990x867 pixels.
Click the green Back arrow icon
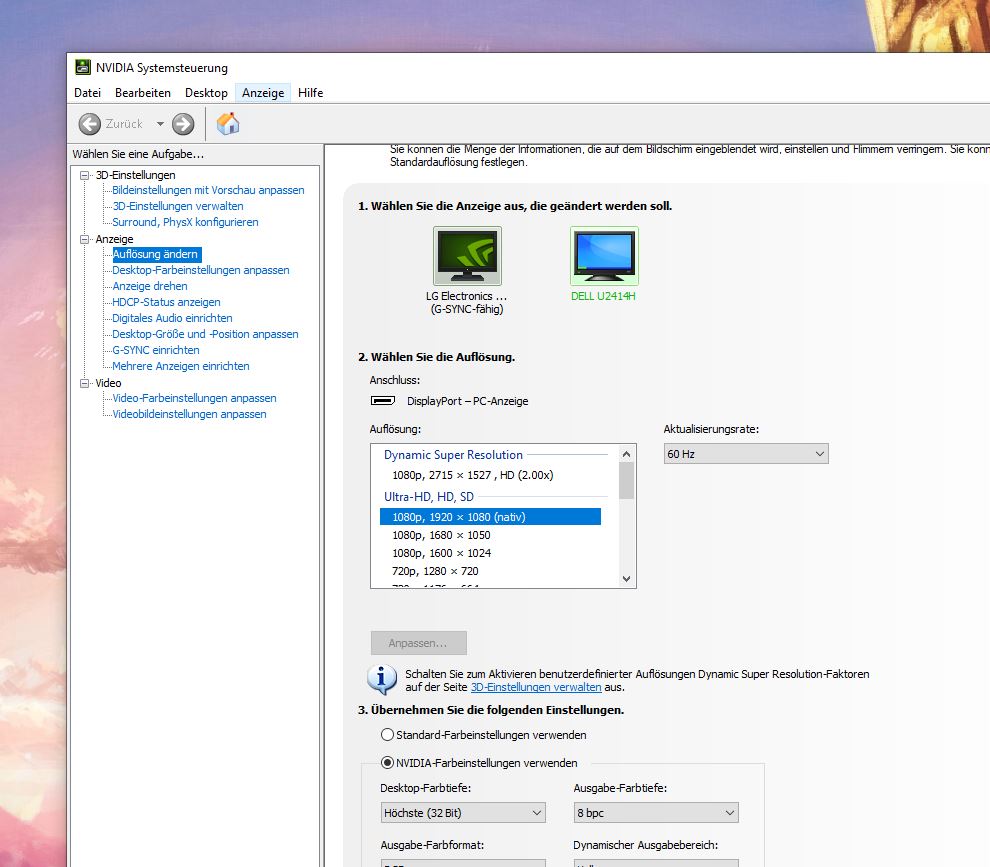[x=90, y=124]
